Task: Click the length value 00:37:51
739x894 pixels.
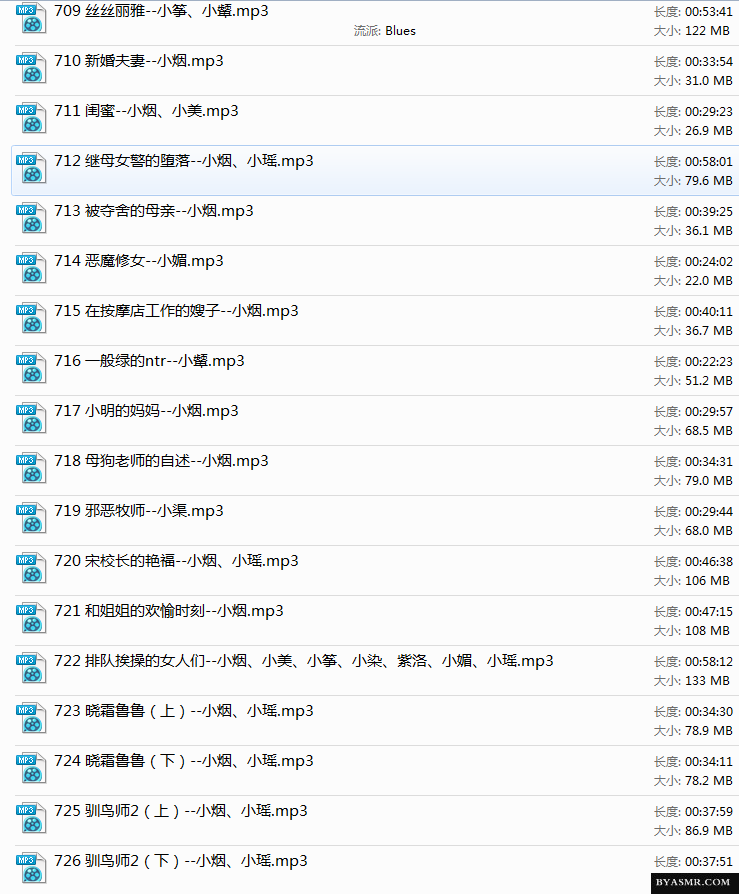Action: [709, 862]
